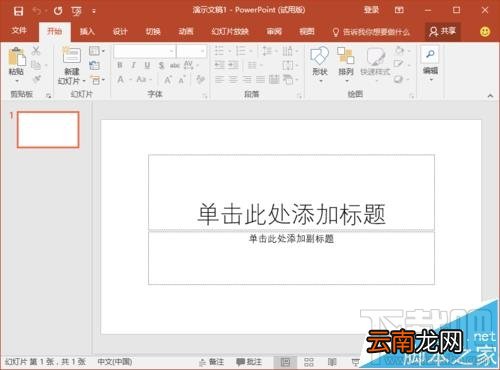The width and height of the screenshot is (500, 370).
Task: Click the copy icon in clipboard group
Action: click(x=36, y=65)
